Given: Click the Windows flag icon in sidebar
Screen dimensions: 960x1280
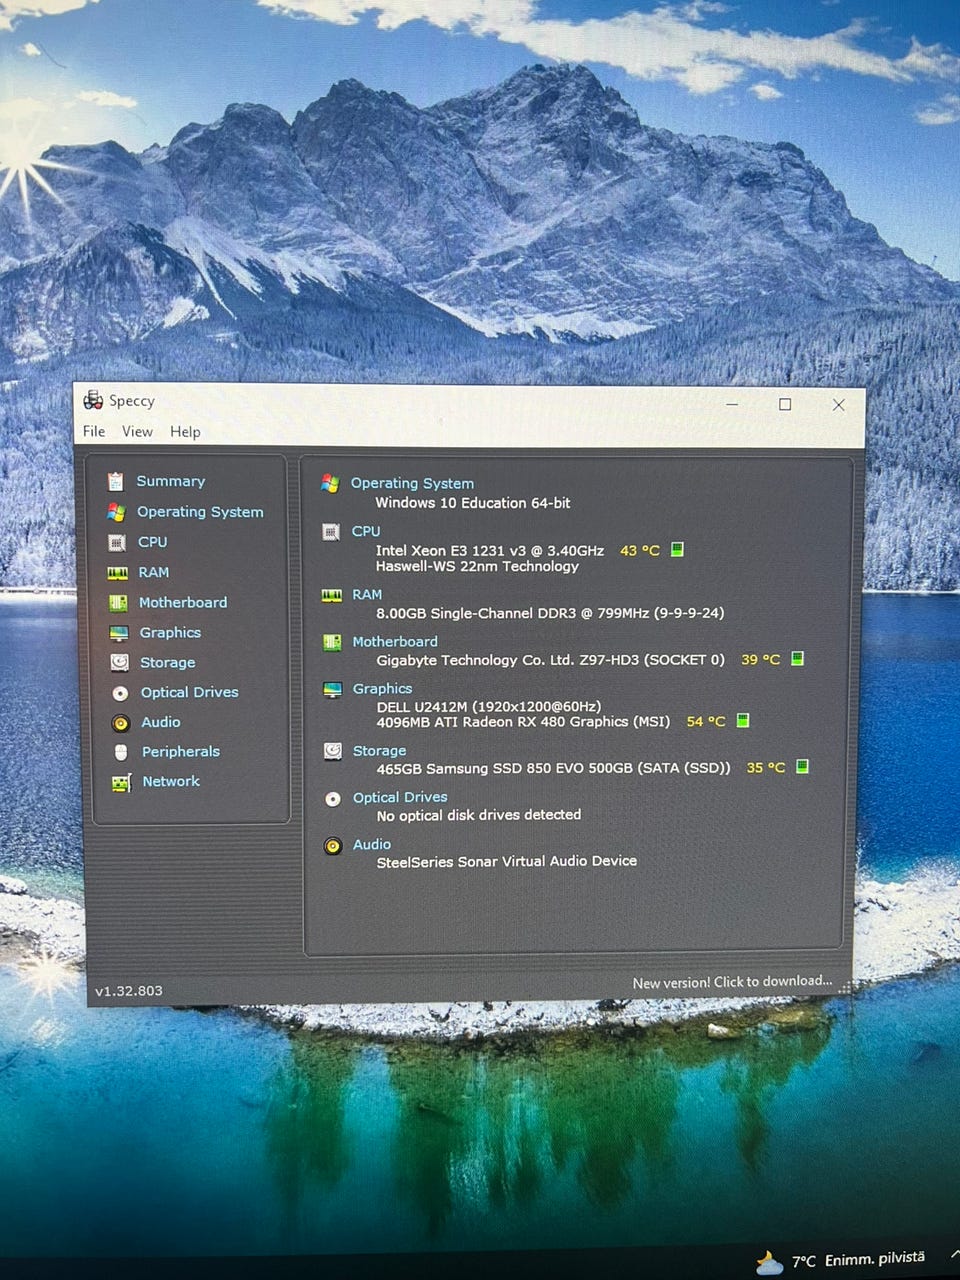Looking at the screenshot, I should (116, 512).
